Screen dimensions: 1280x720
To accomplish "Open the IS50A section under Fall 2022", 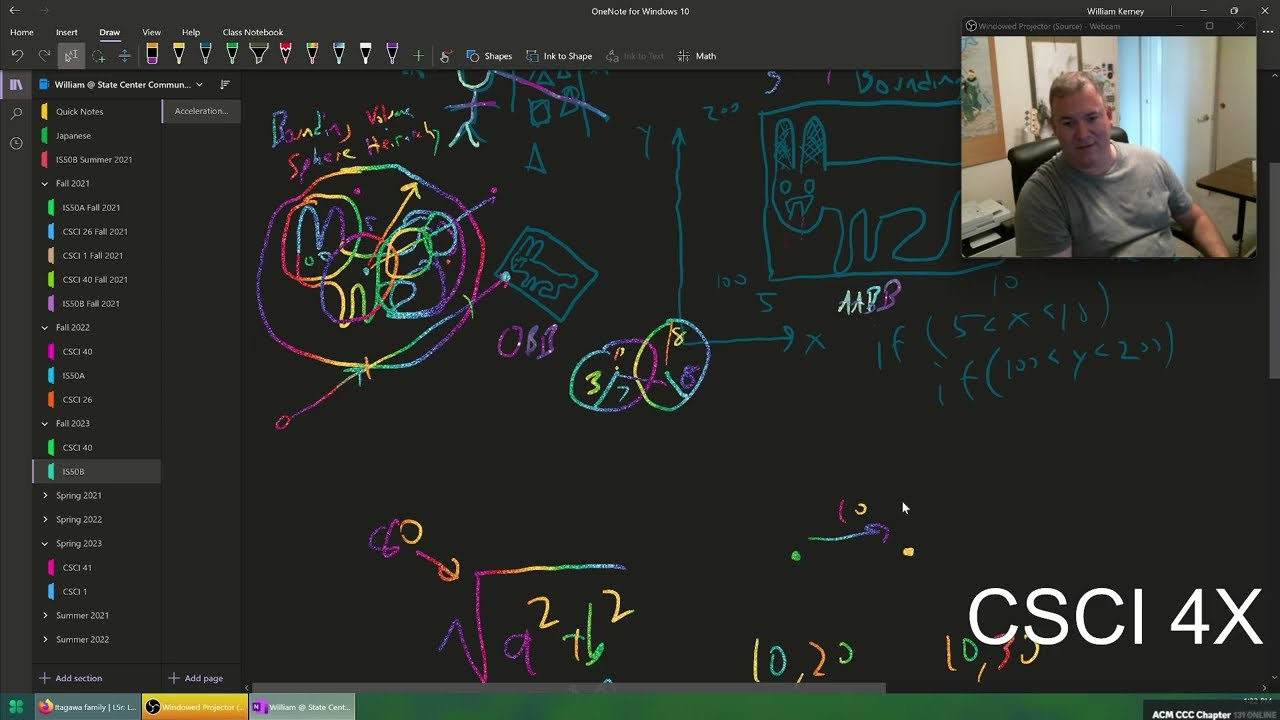I will coord(97,375).
